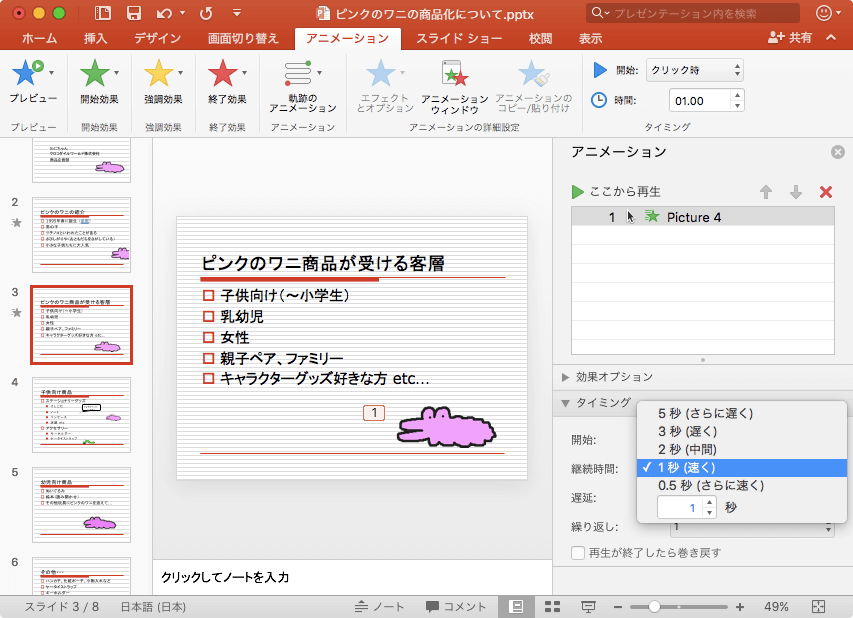Click the fit slide to window icon
Viewport: 853px width, 618px height.
(x=818, y=606)
